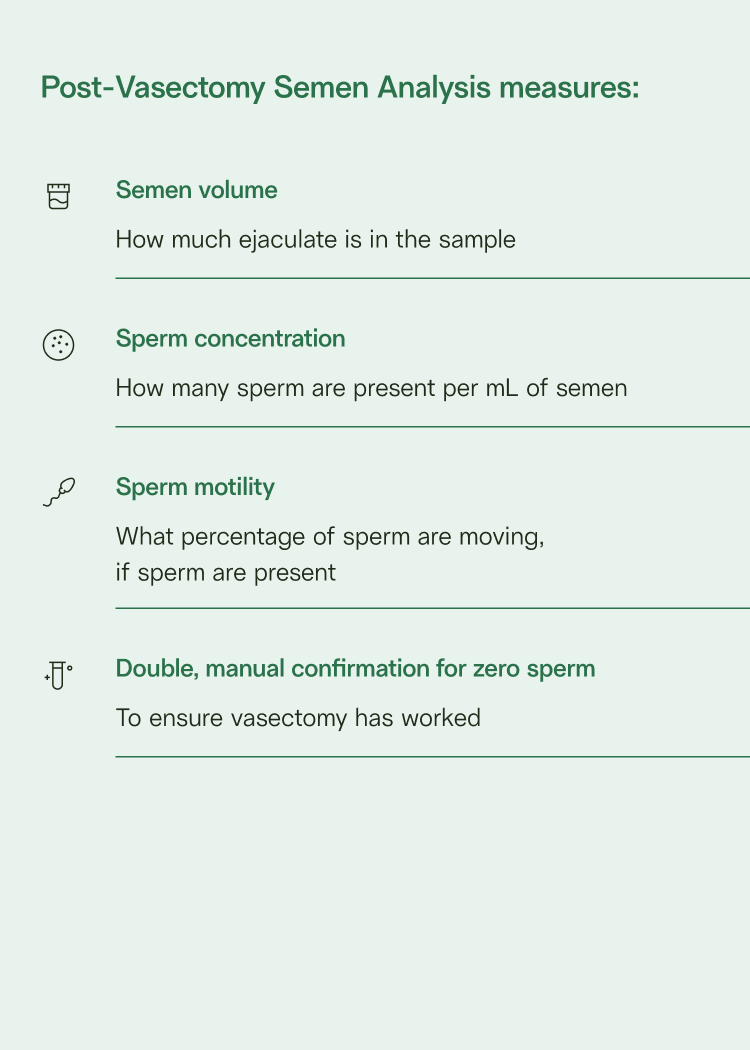Click the test tube confirmation icon
The width and height of the screenshot is (750, 1050).
point(58,675)
